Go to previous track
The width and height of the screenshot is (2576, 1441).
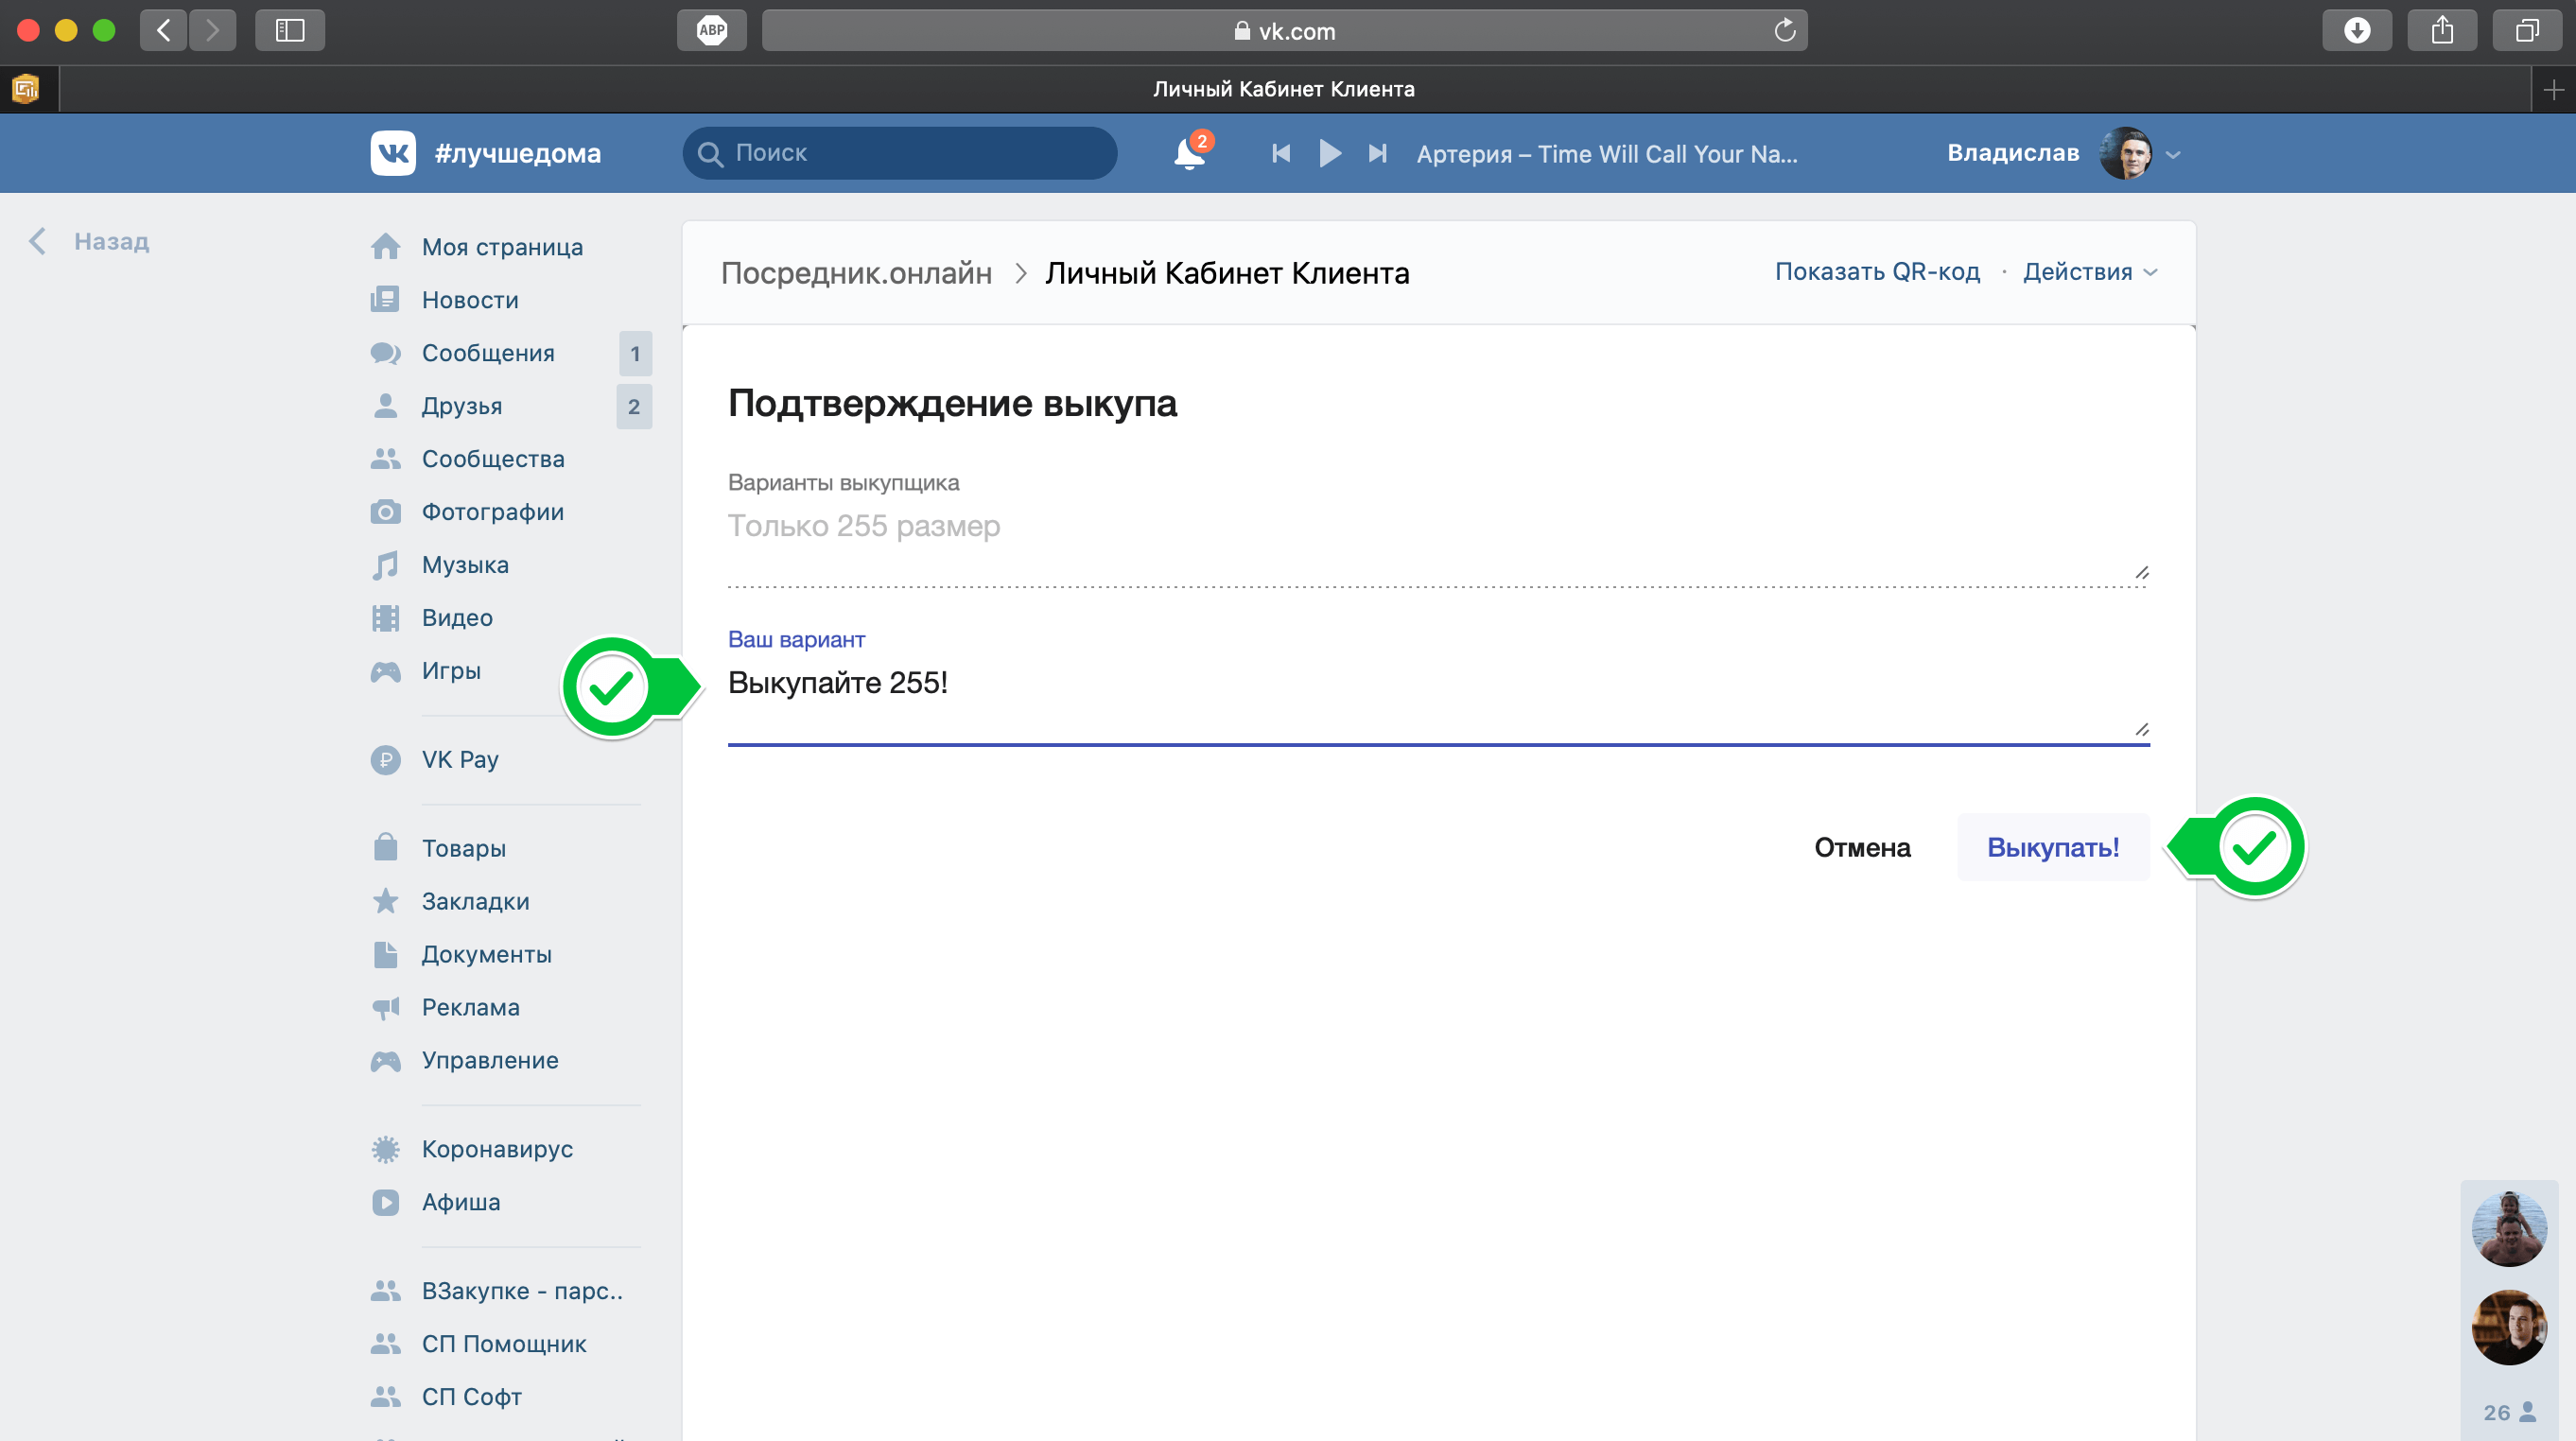tap(1281, 153)
